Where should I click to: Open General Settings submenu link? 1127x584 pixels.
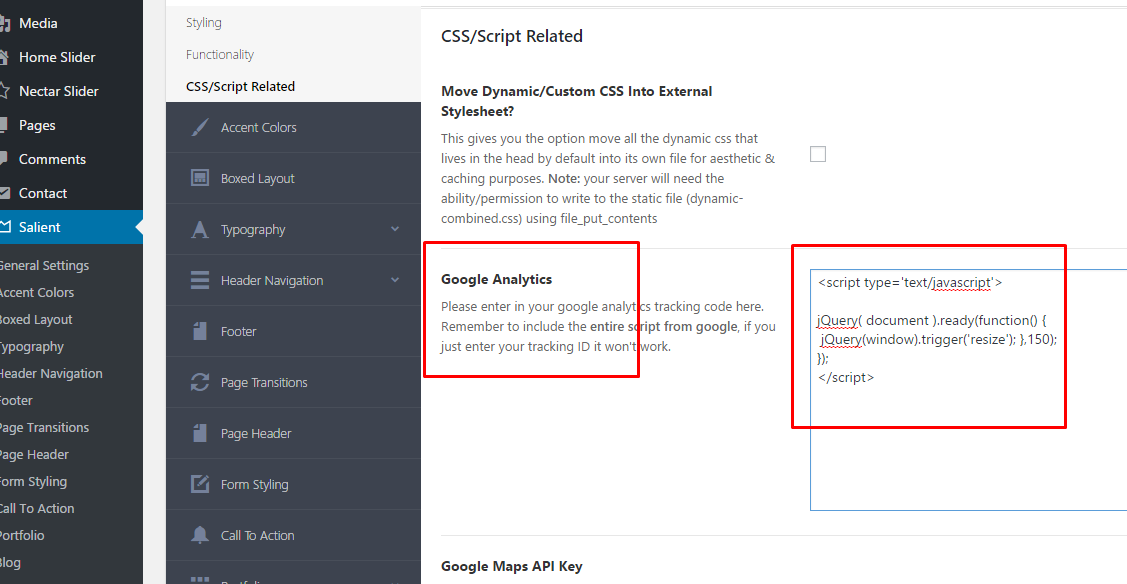tap(44, 266)
